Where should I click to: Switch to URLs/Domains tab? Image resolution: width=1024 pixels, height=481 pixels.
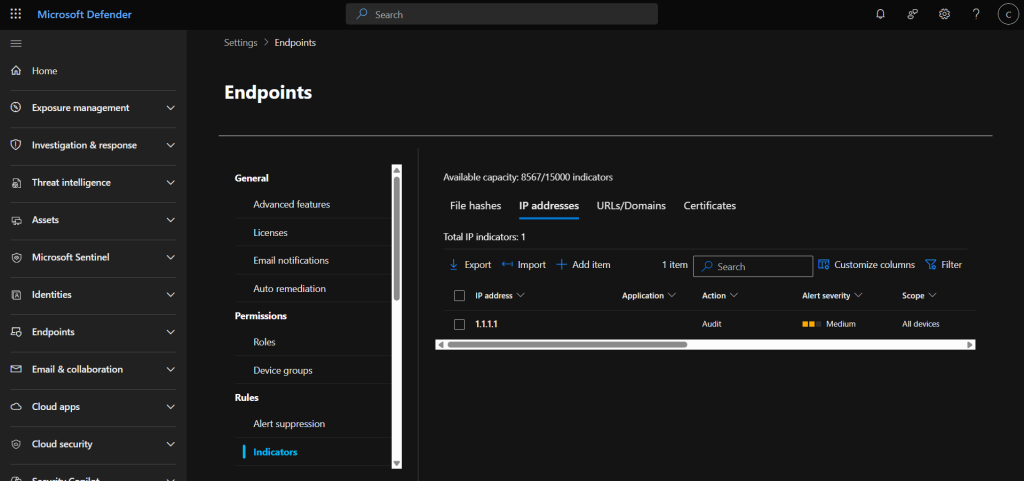coord(631,206)
